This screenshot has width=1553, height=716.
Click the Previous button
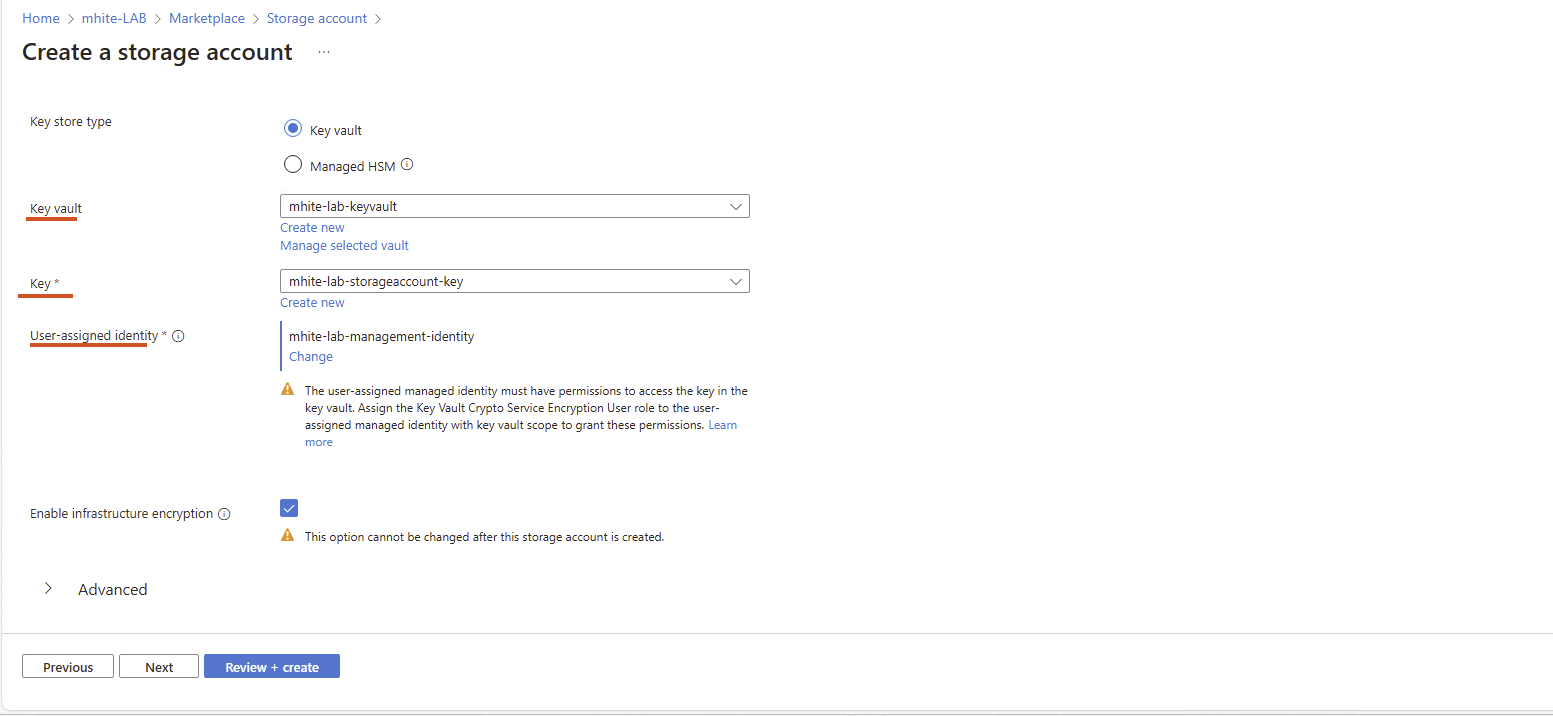[x=68, y=667]
